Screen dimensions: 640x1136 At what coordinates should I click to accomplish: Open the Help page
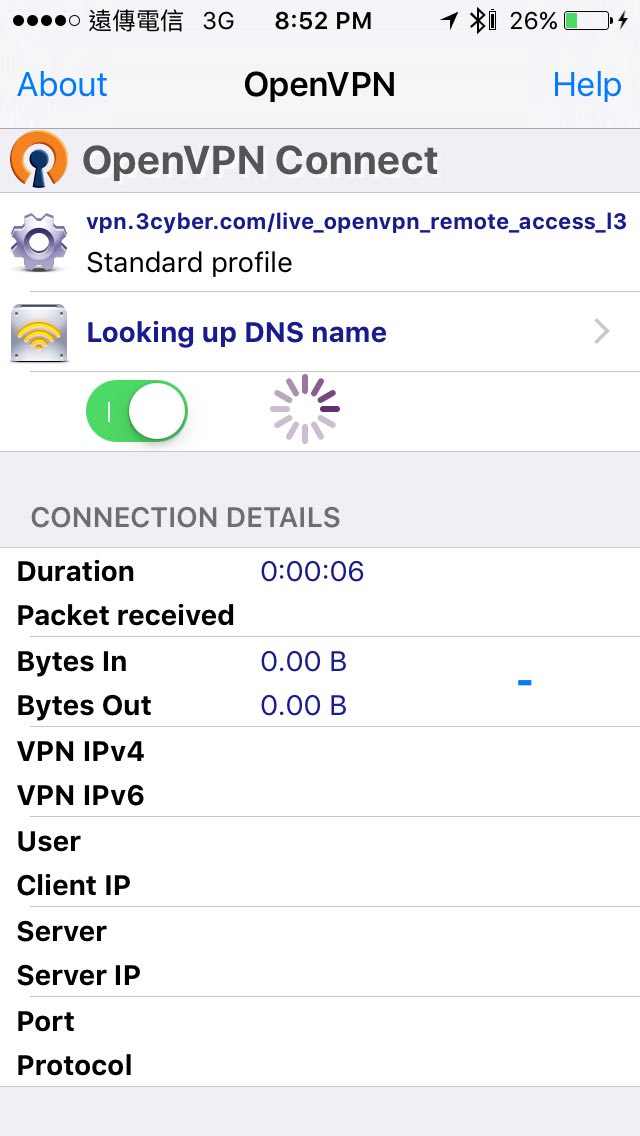(x=587, y=85)
